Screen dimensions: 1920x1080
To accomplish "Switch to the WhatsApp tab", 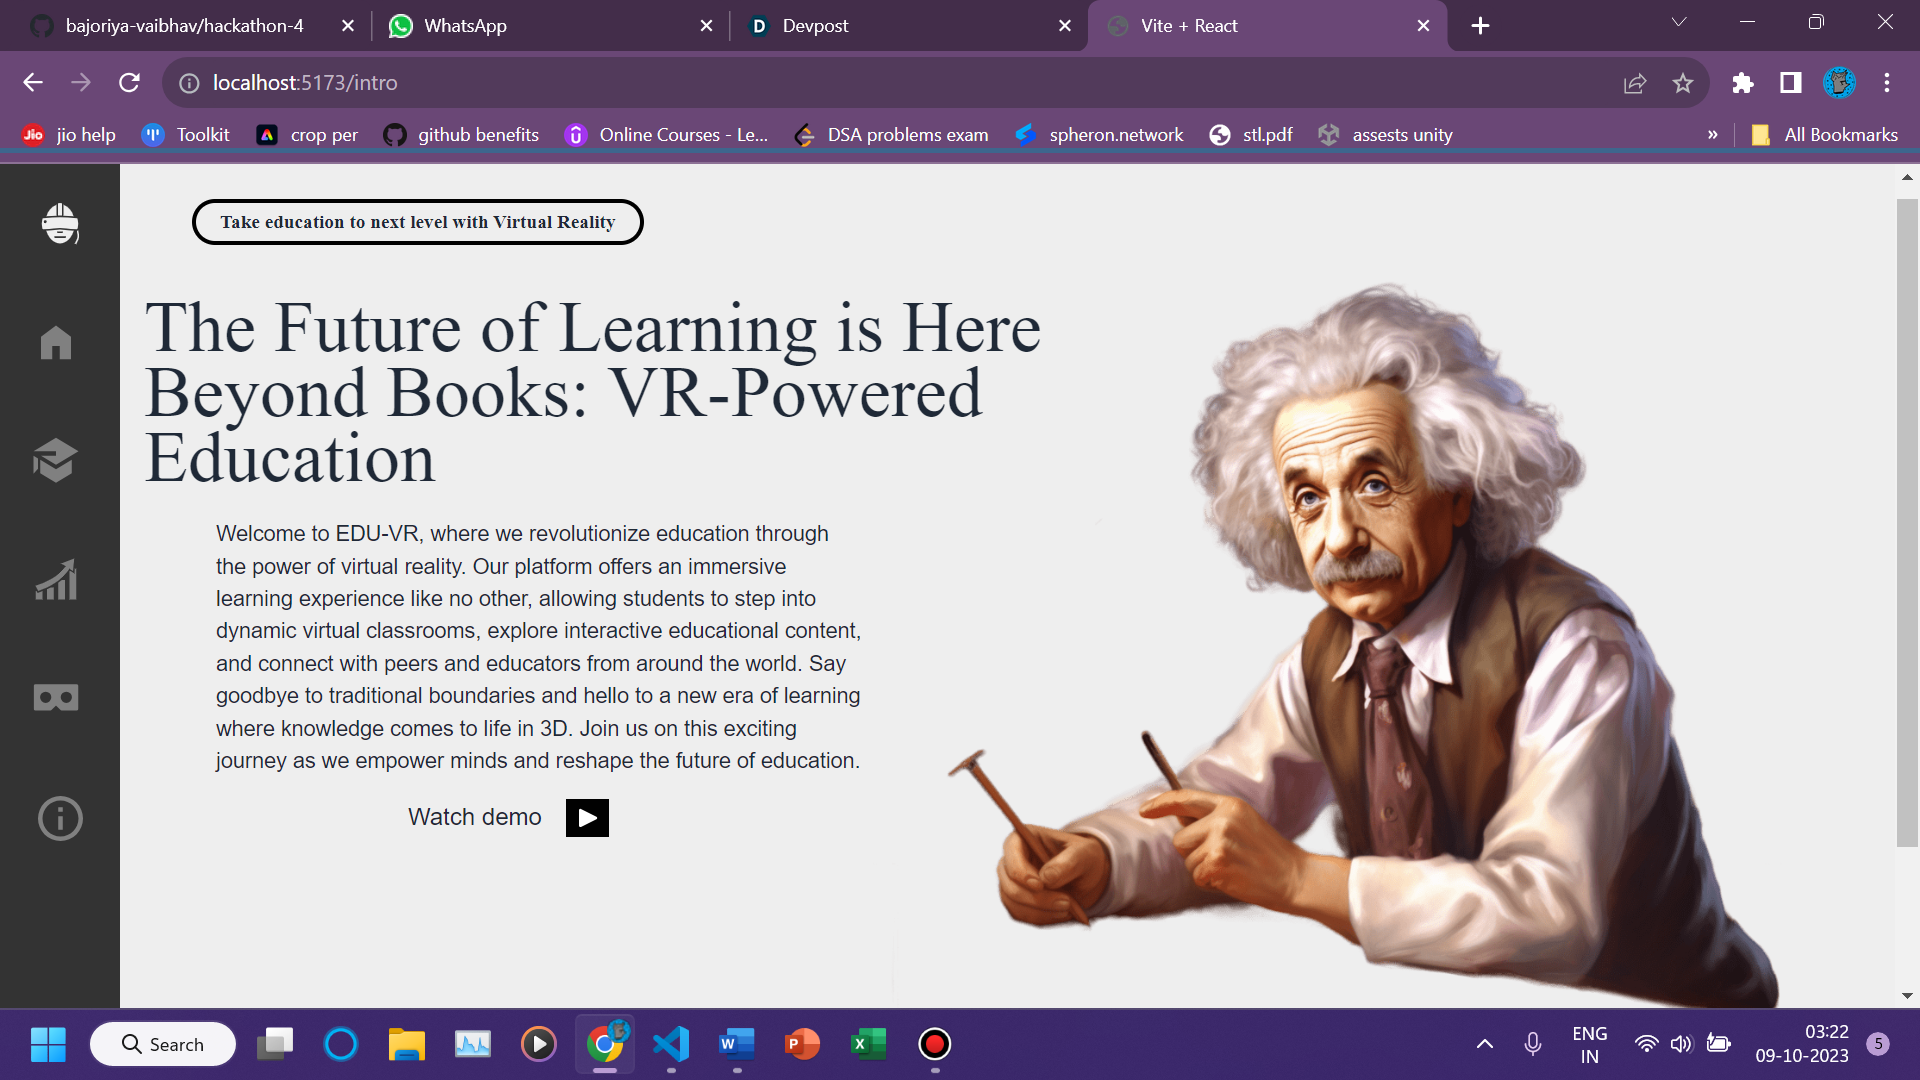I will (x=540, y=26).
